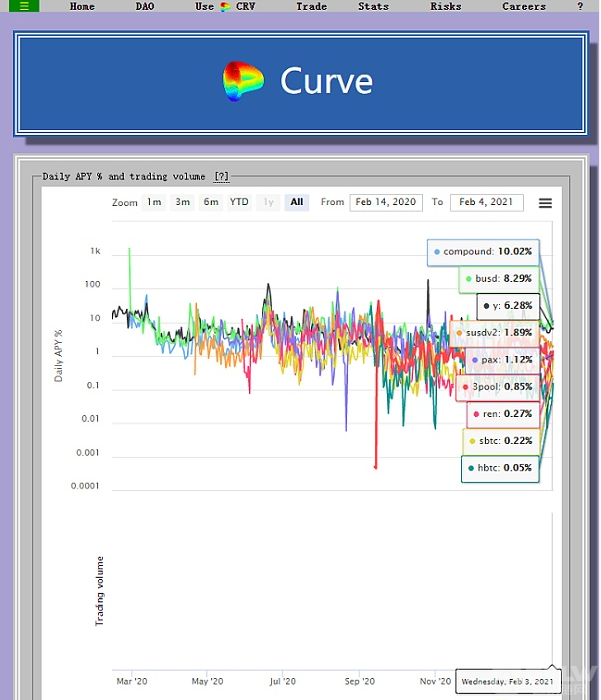
Task: Click the CRV token icon in navigation
Action: (x=225, y=6)
